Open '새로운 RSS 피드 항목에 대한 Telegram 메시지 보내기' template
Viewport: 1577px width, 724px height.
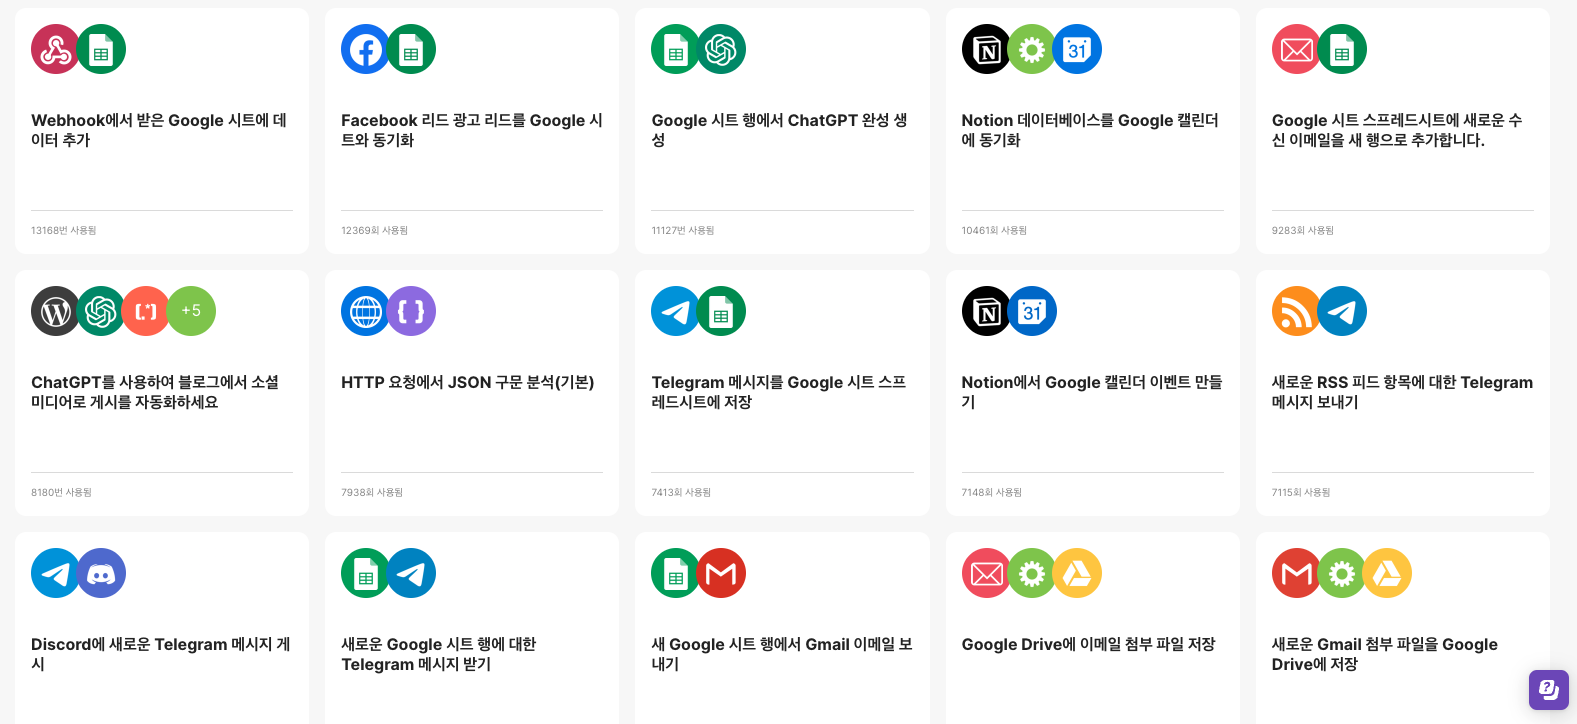tap(1401, 392)
